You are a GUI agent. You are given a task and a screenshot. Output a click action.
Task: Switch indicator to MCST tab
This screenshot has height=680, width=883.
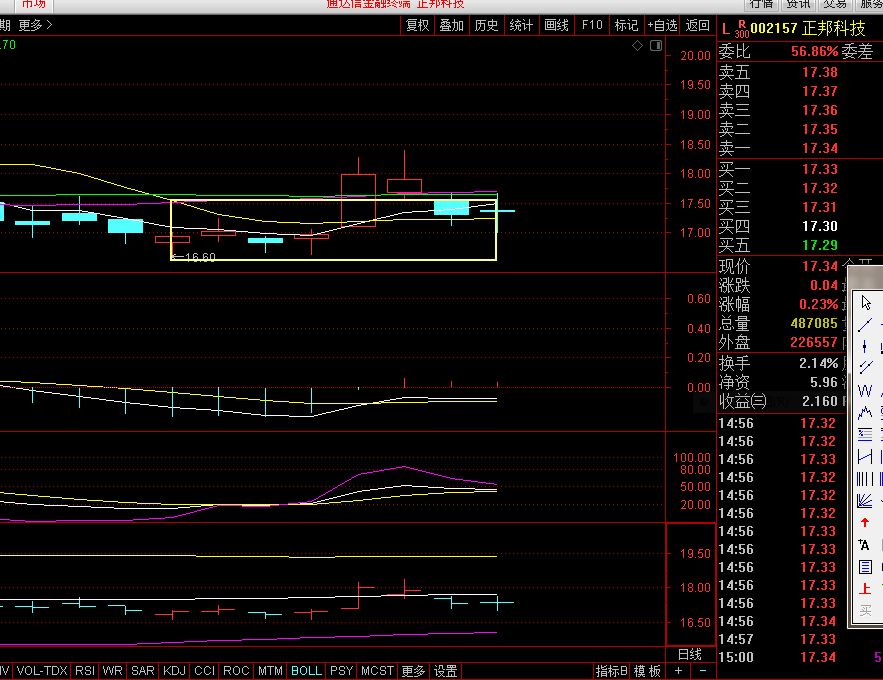(377, 671)
